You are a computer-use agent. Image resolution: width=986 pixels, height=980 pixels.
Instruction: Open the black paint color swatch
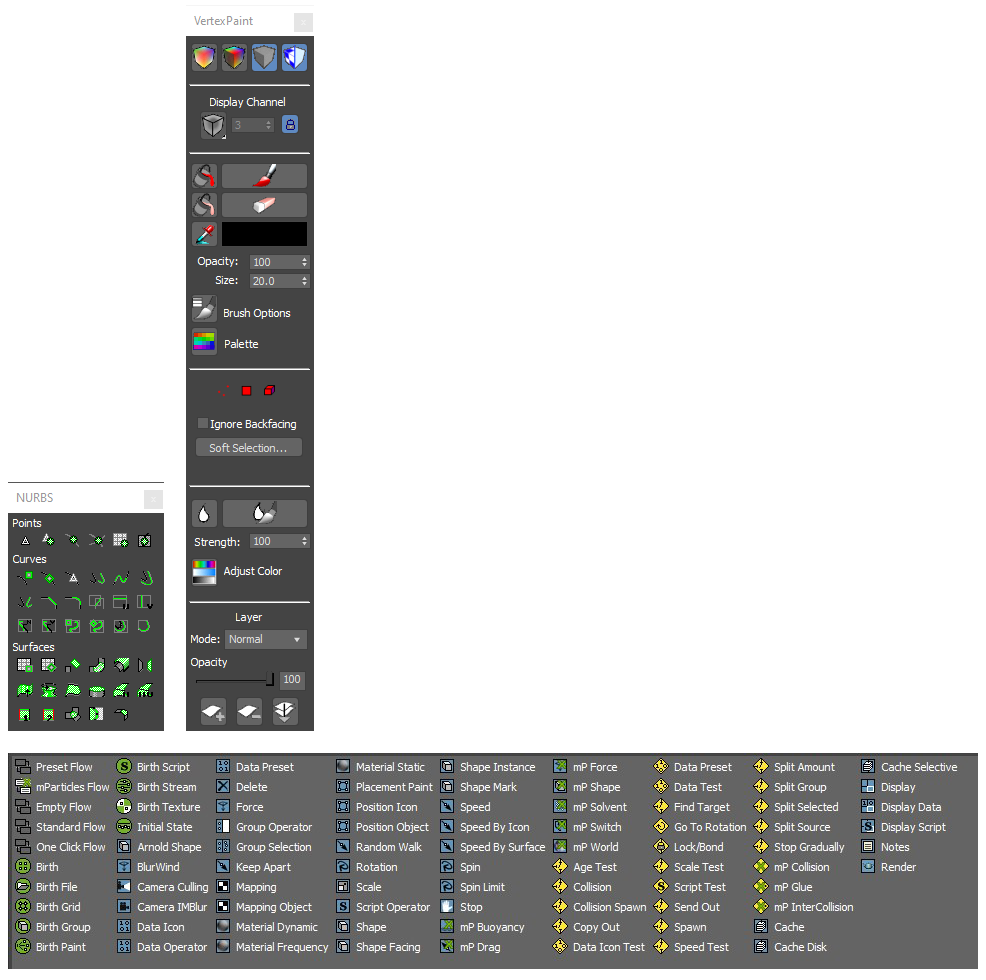[x=264, y=234]
